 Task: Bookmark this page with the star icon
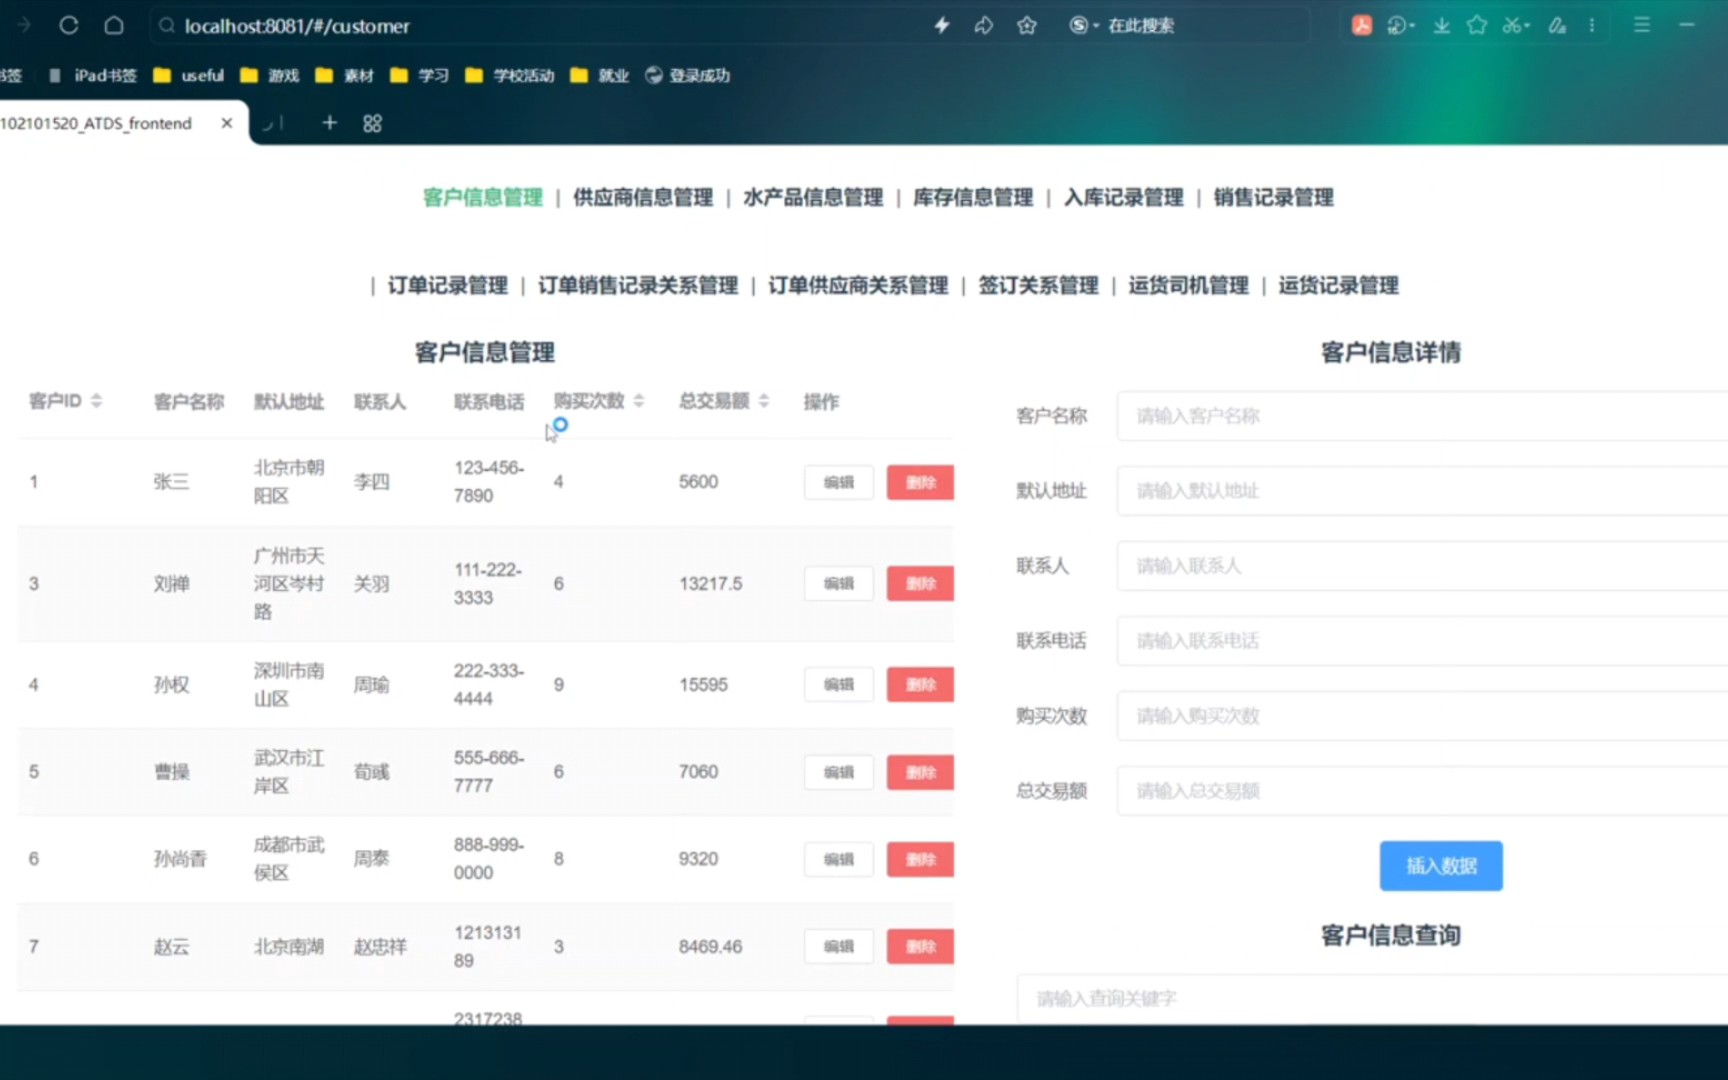click(1026, 25)
